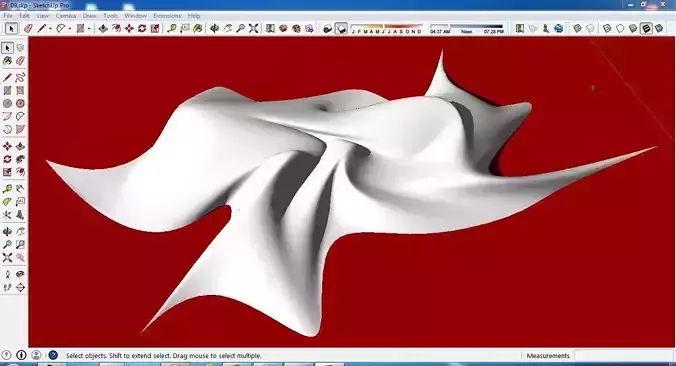Choose the Zoom Window tool in the left toolbar
Screen dimensions: 676x366
coord(20,245)
